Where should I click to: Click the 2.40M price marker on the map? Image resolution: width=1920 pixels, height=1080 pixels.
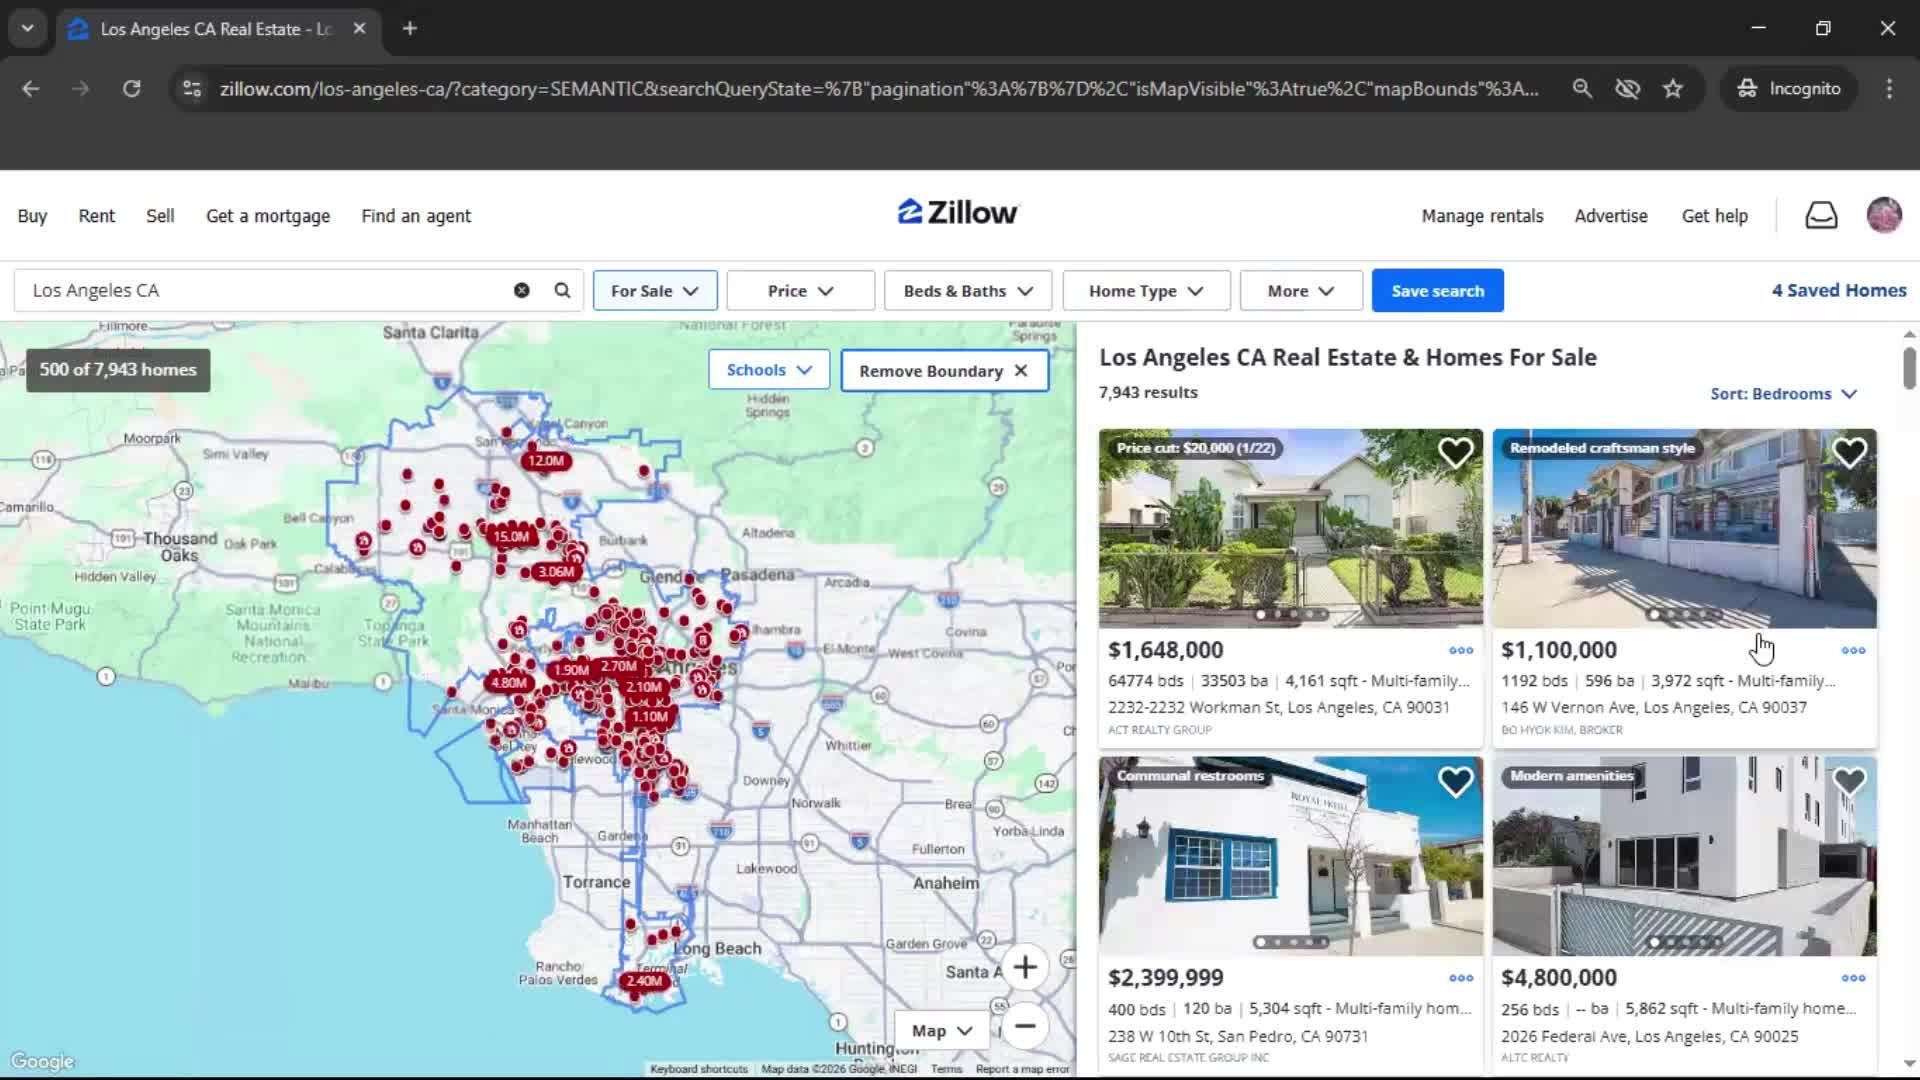[x=645, y=981]
